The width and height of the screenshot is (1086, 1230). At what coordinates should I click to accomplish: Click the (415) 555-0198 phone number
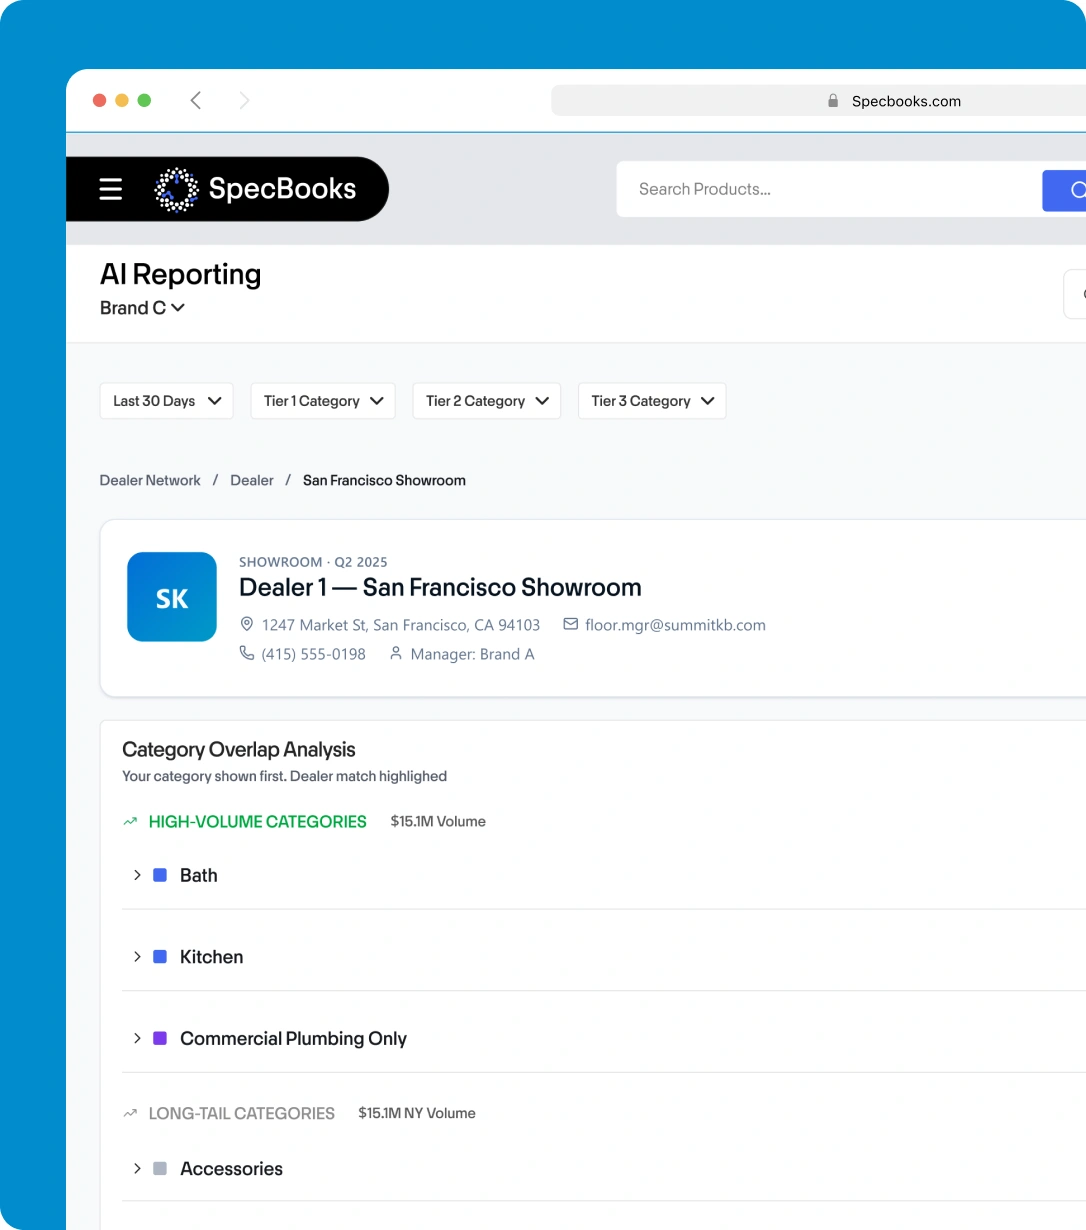(x=313, y=654)
